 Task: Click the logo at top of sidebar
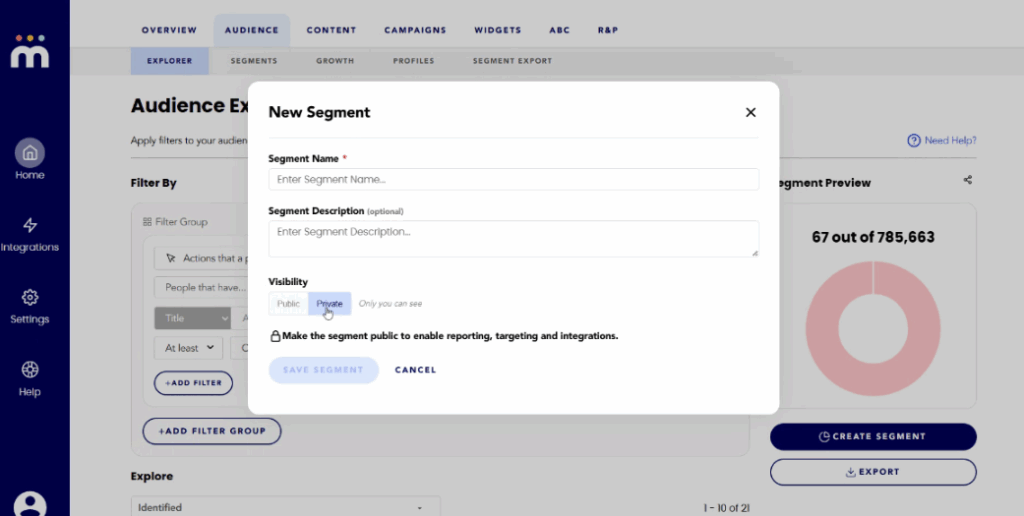coord(30,50)
